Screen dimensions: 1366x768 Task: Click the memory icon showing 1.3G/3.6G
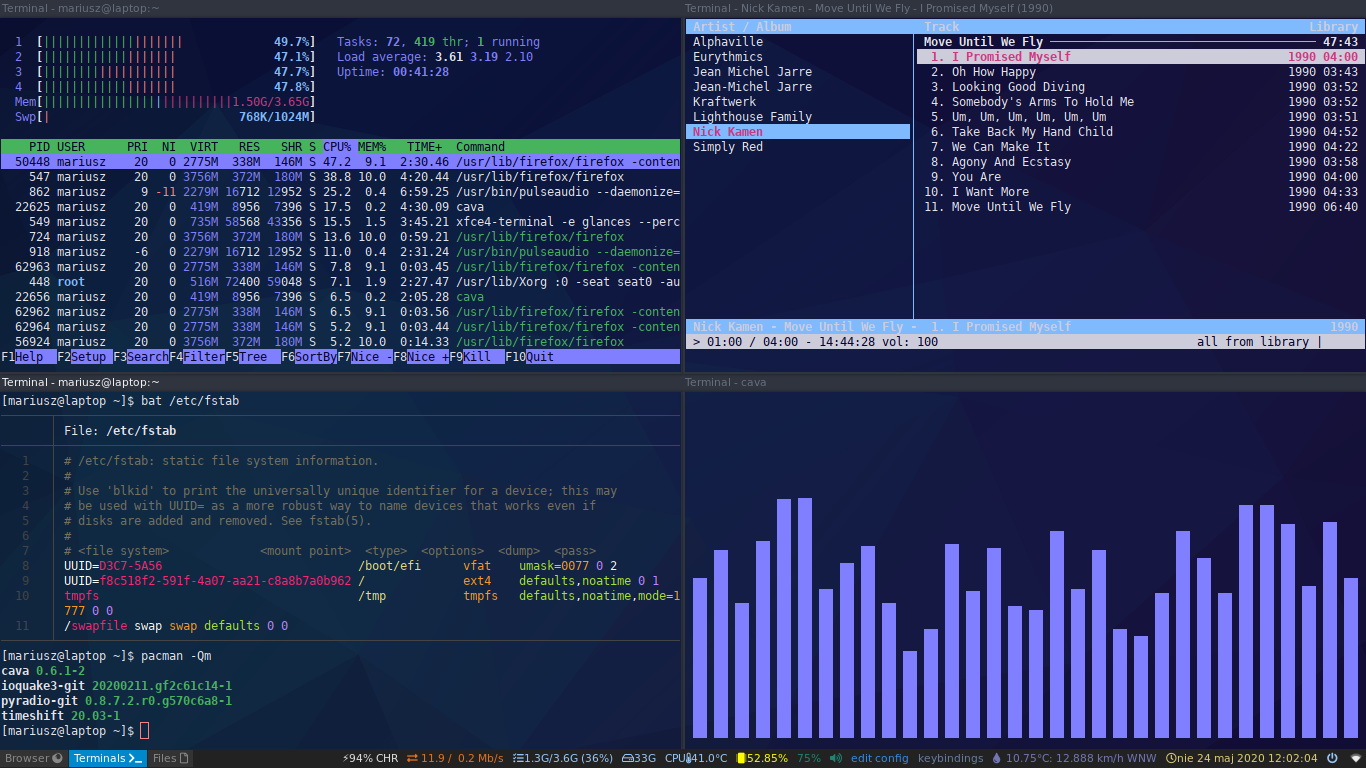click(517, 758)
